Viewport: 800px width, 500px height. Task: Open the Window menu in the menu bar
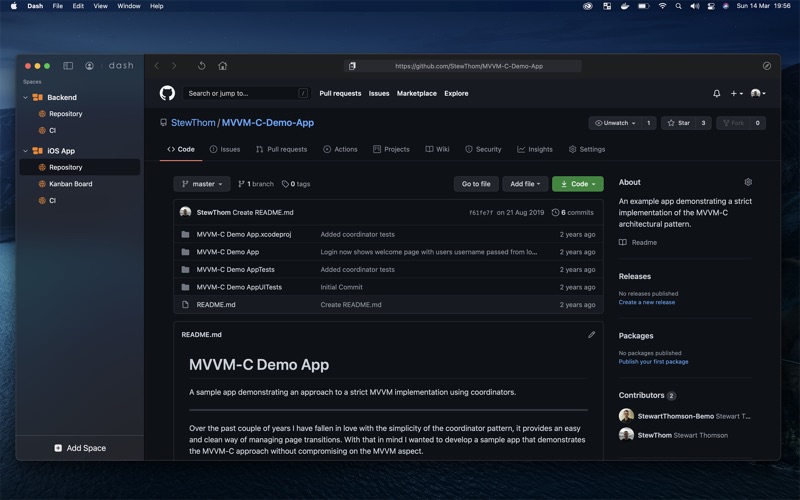coord(129,6)
